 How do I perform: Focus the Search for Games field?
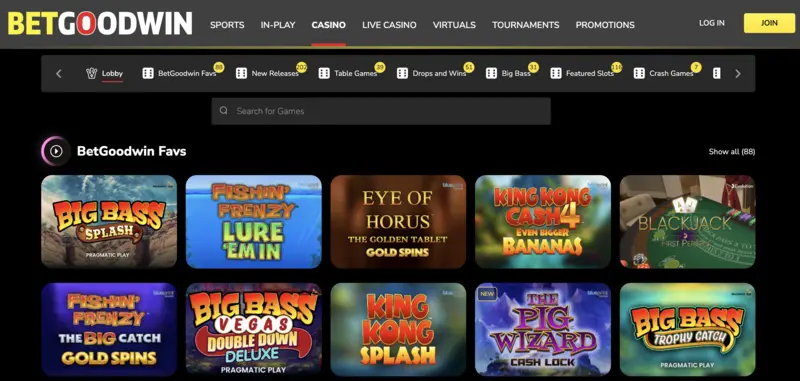tap(381, 111)
